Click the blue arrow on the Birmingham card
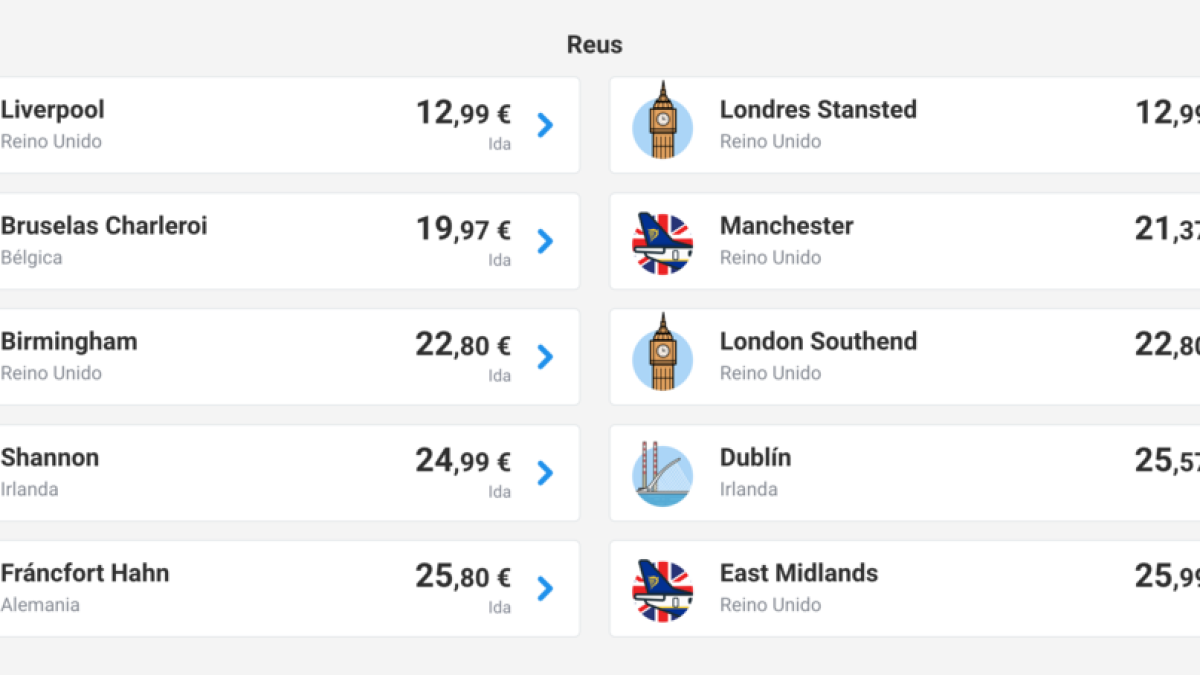The image size is (1200, 675). pyautogui.click(x=544, y=357)
